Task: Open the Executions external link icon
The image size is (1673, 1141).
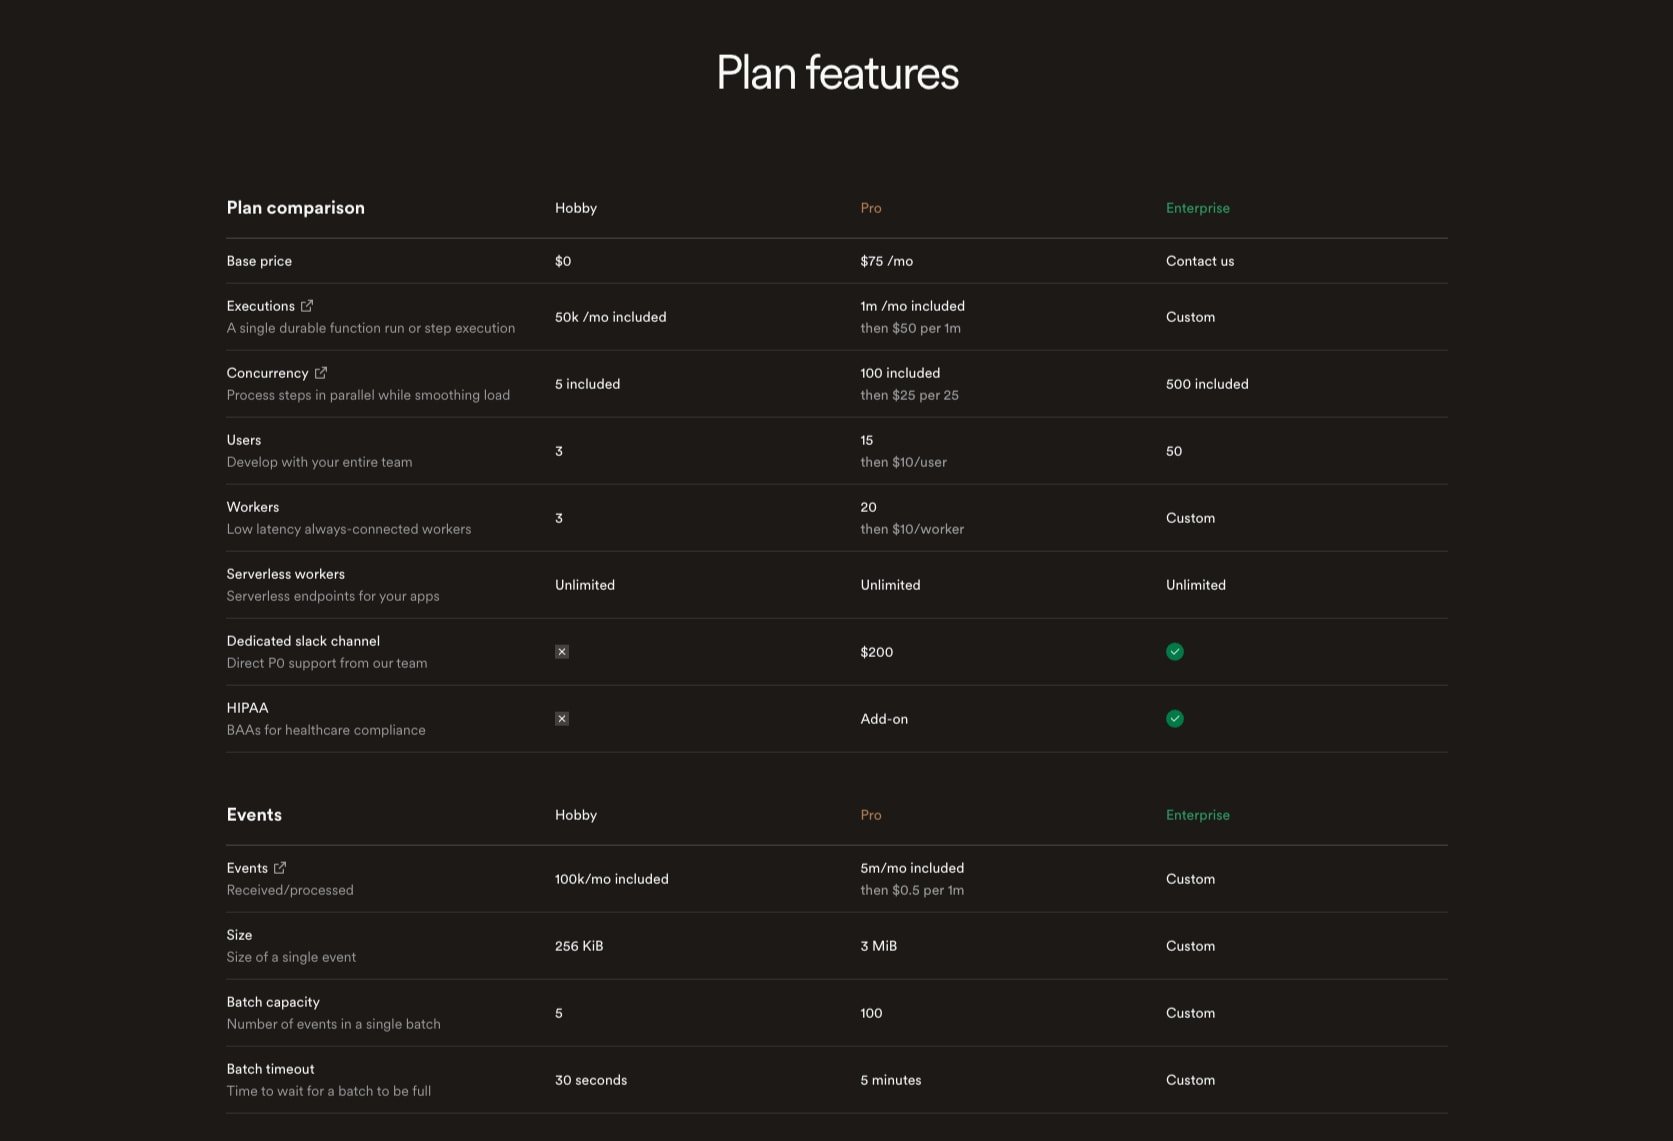Action: (307, 306)
